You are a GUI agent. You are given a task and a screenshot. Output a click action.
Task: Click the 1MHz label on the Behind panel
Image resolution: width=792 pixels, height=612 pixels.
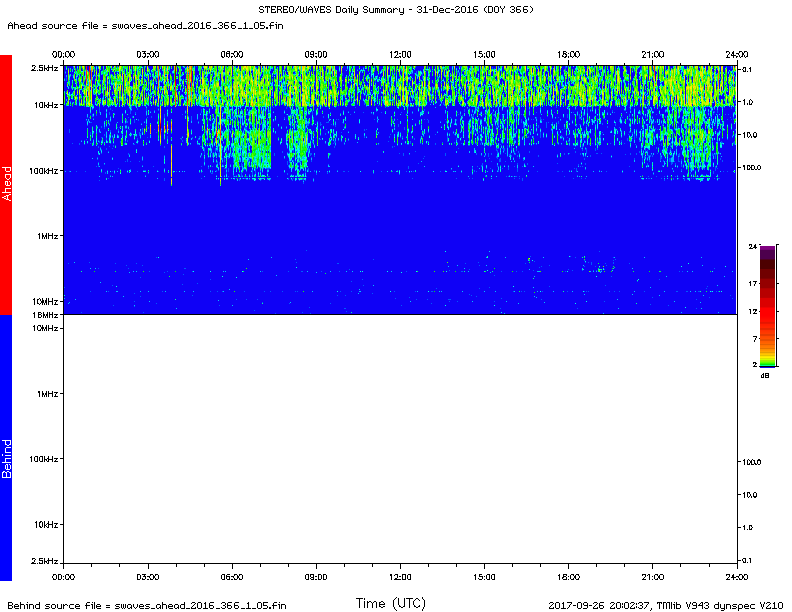pyautogui.click(x=47, y=394)
